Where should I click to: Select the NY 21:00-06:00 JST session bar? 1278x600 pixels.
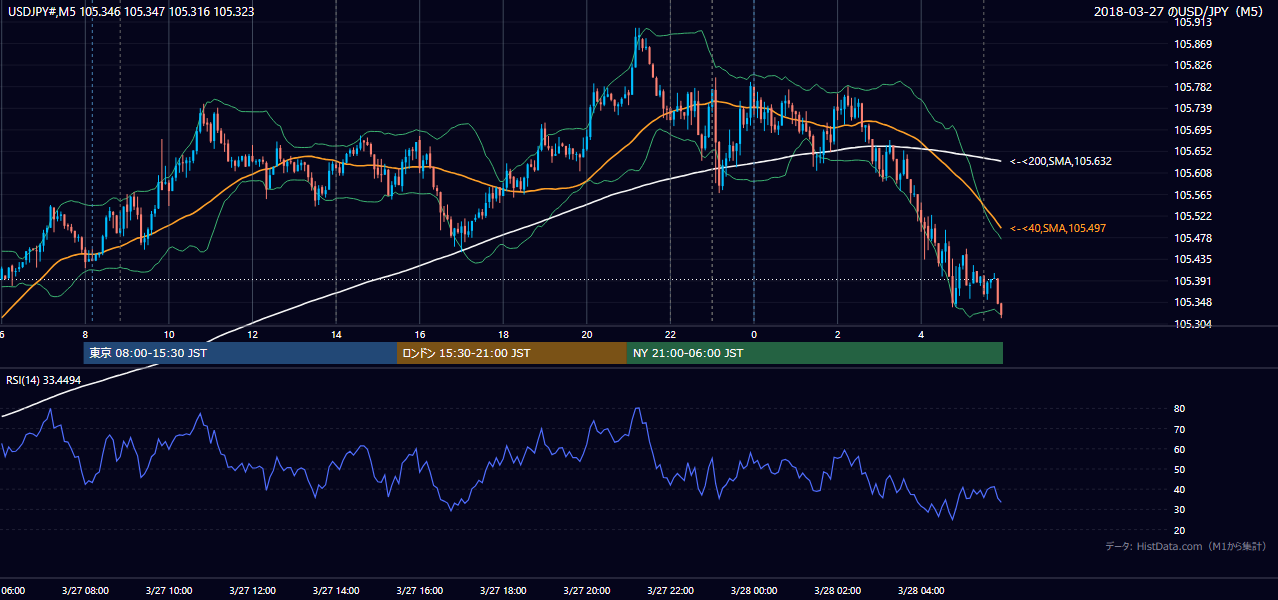click(x=814, y=353)
